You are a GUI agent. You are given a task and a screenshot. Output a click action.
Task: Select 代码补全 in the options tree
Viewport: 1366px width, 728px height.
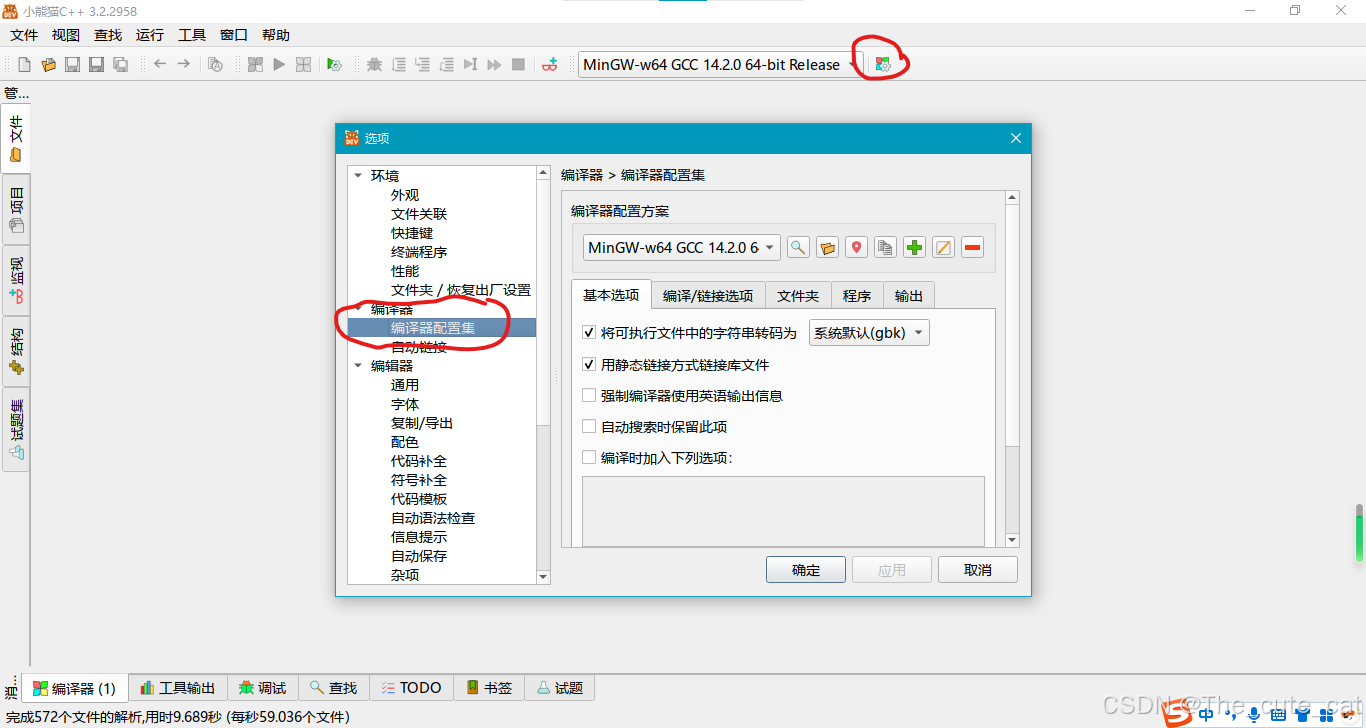419,461
